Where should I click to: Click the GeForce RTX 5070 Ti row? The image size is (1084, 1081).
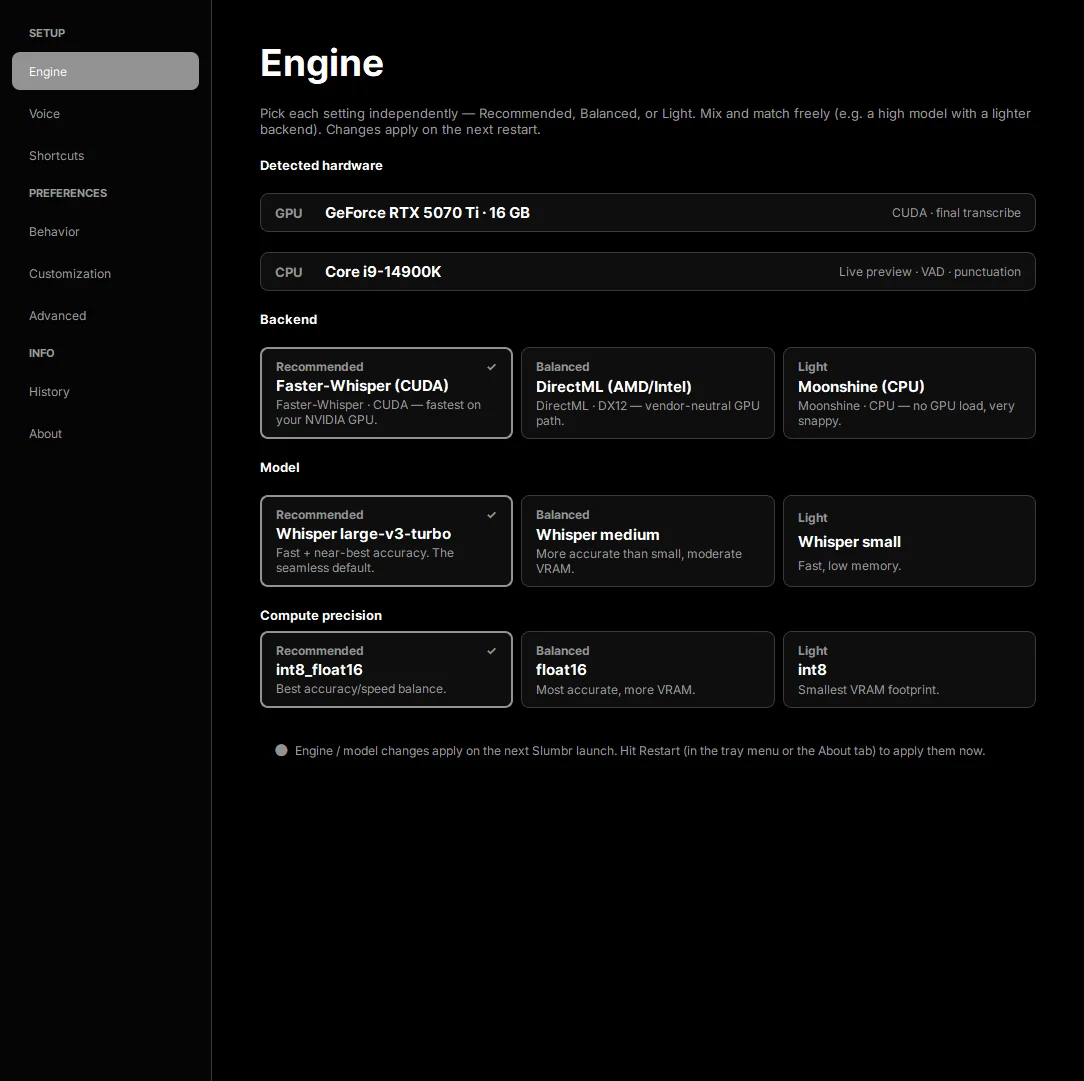coord(648,212)
